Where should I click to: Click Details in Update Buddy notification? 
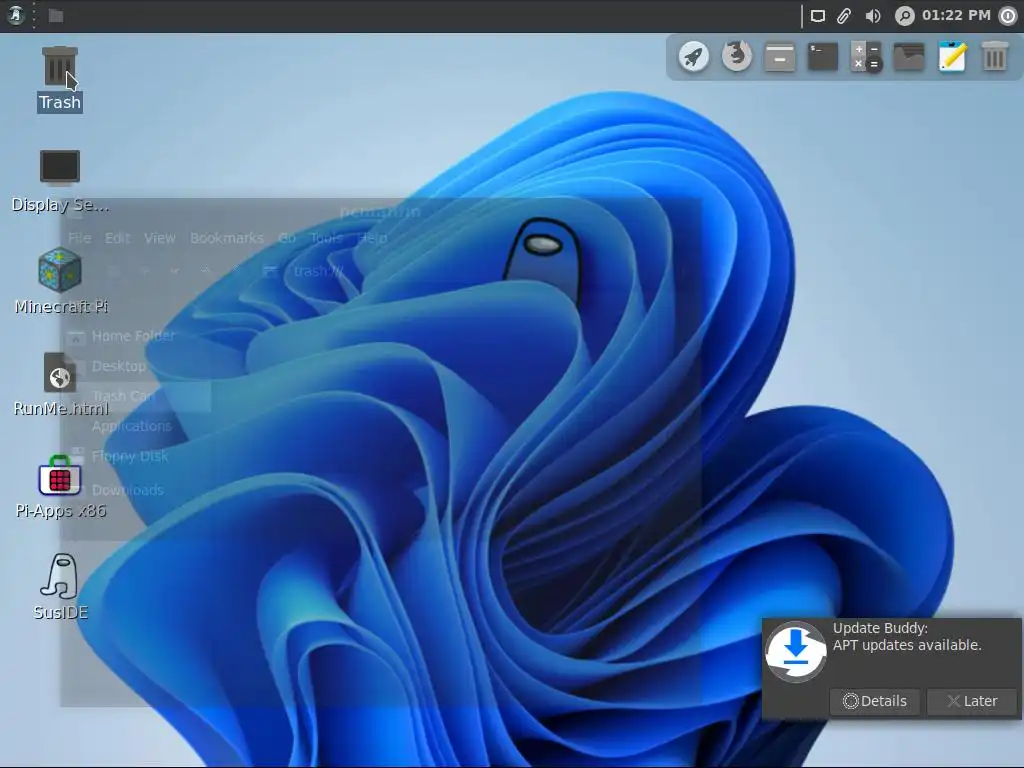point(874,701)
